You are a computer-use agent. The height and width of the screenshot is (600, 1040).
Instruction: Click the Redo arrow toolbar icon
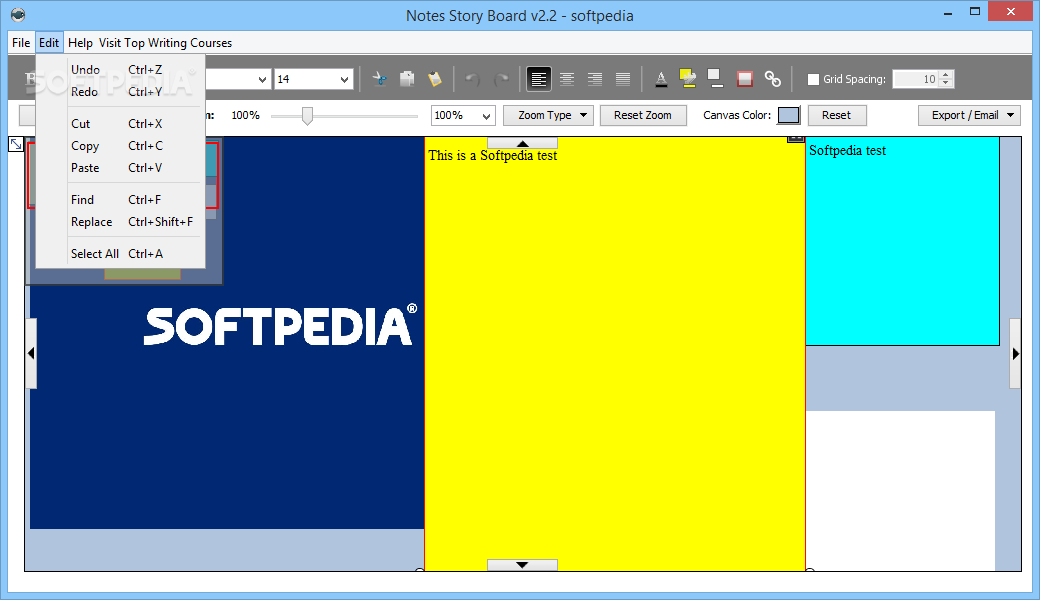501,79
